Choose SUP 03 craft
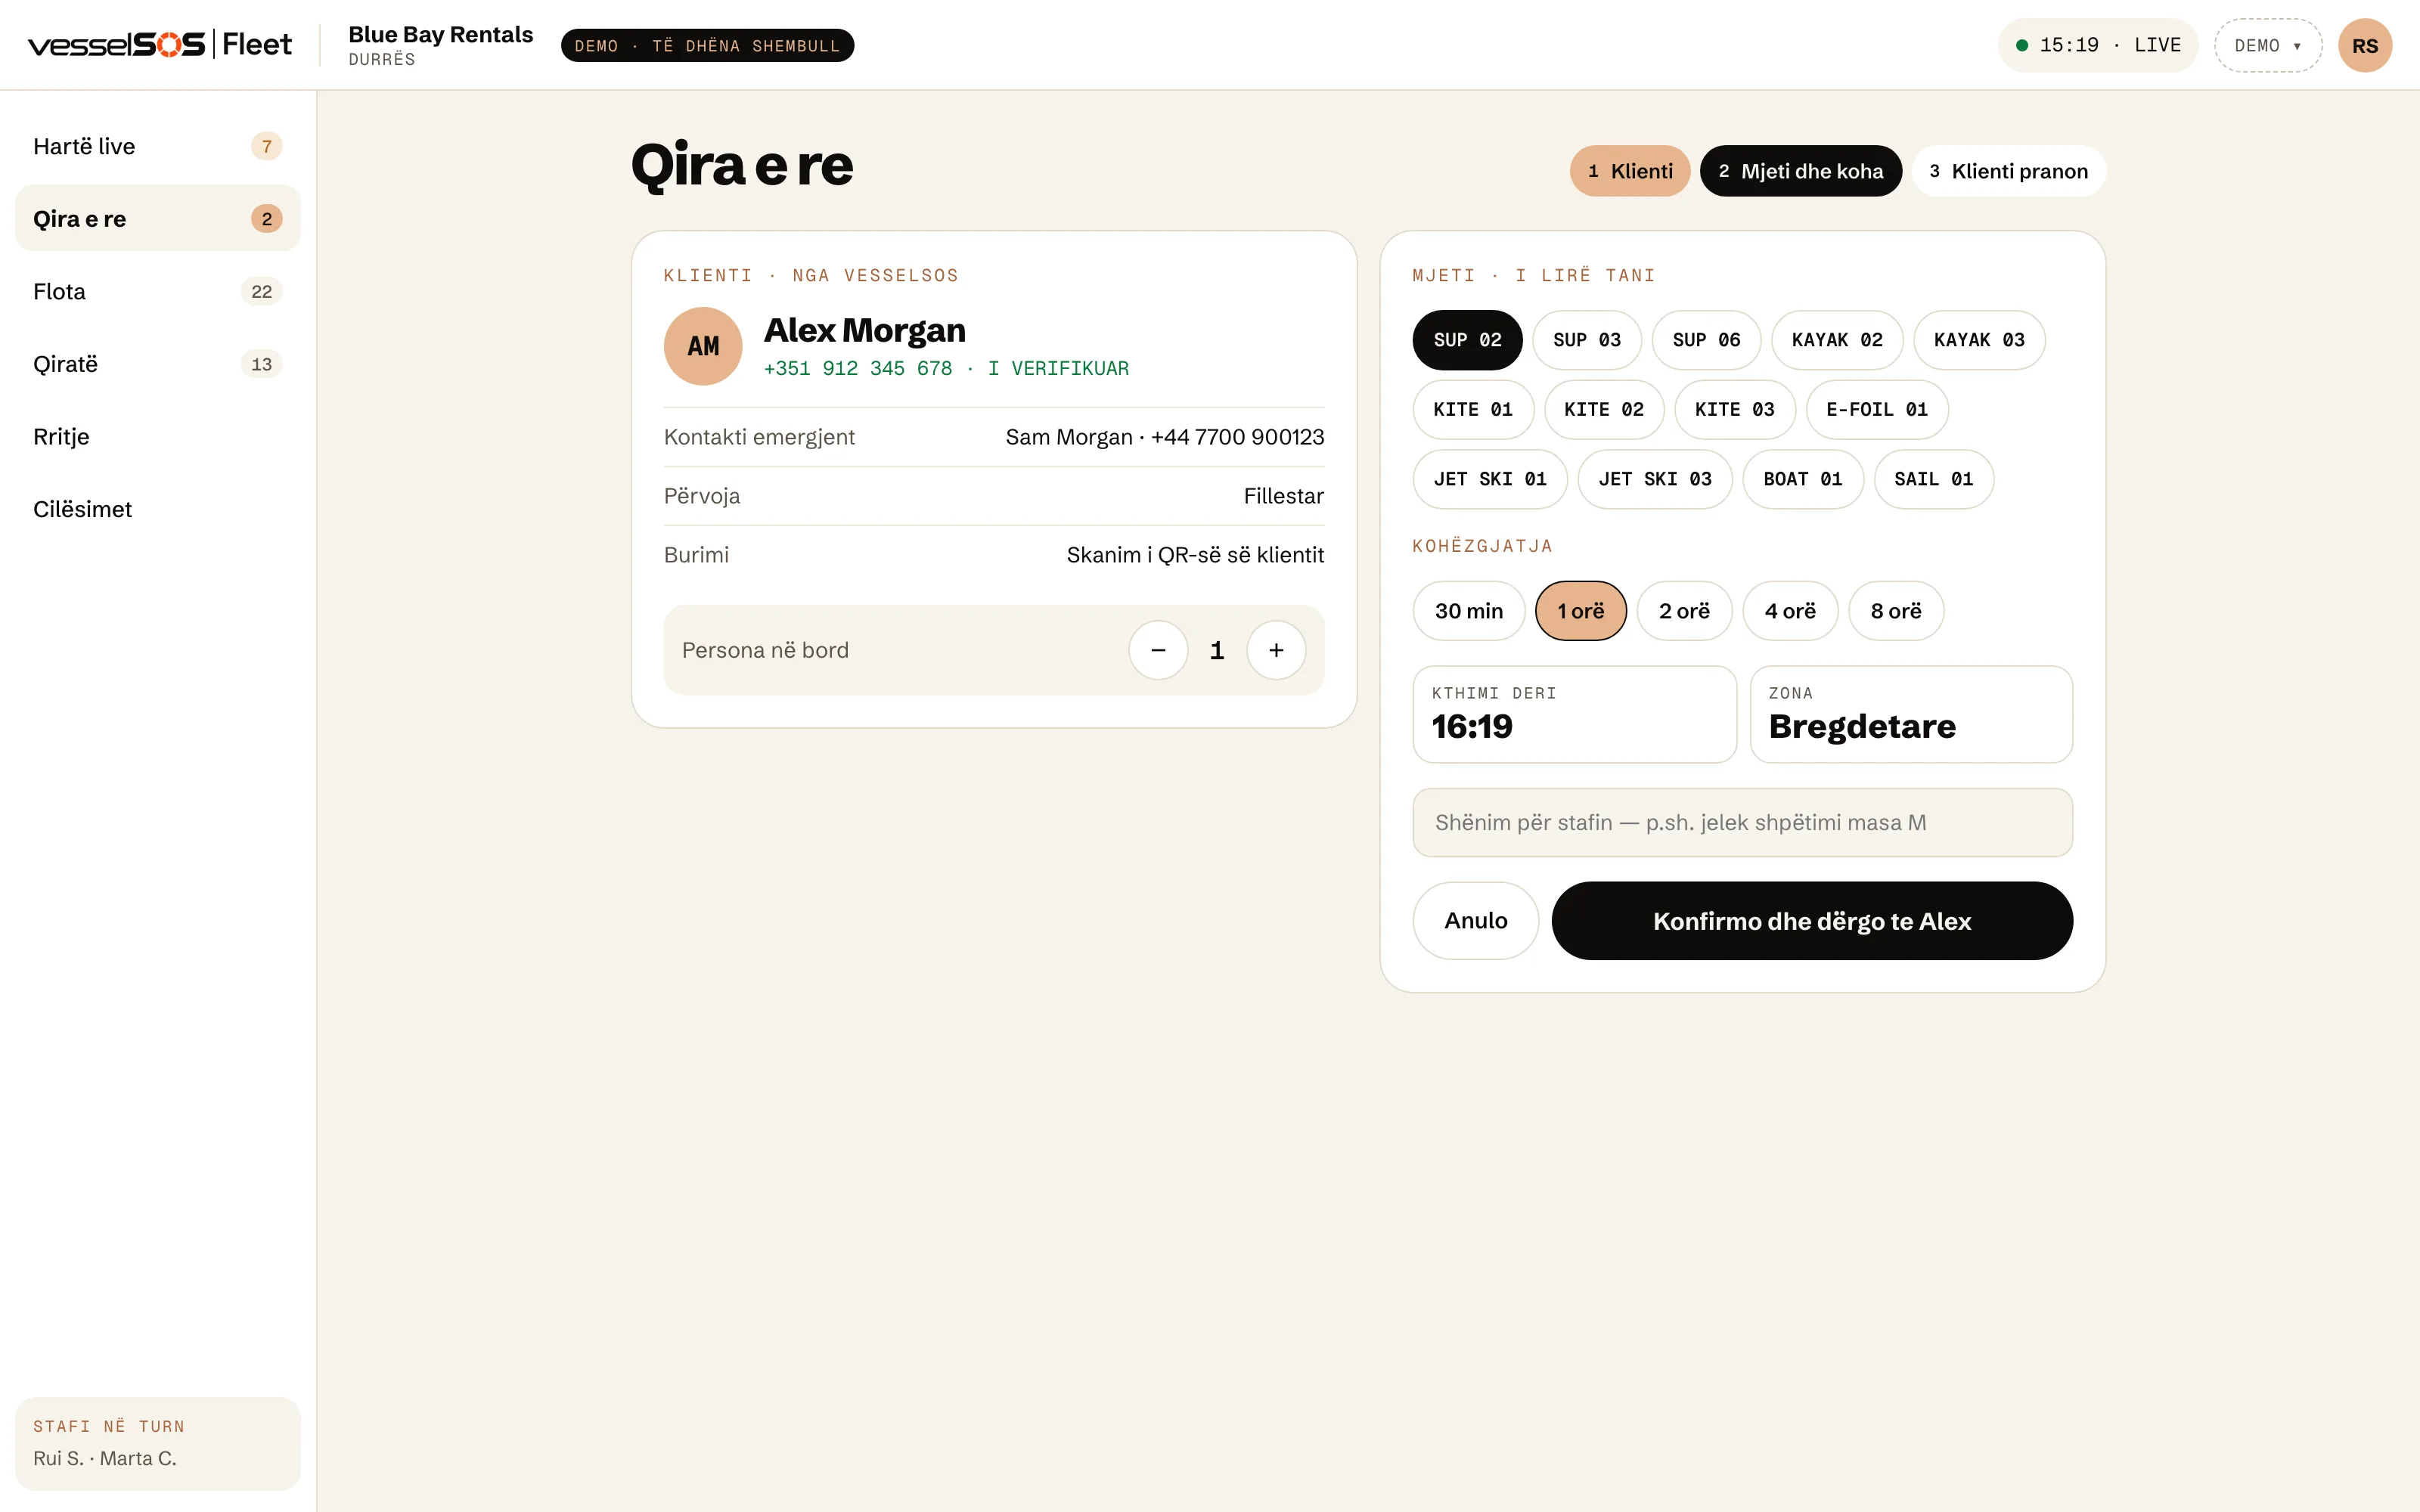 pos(1587,340)
